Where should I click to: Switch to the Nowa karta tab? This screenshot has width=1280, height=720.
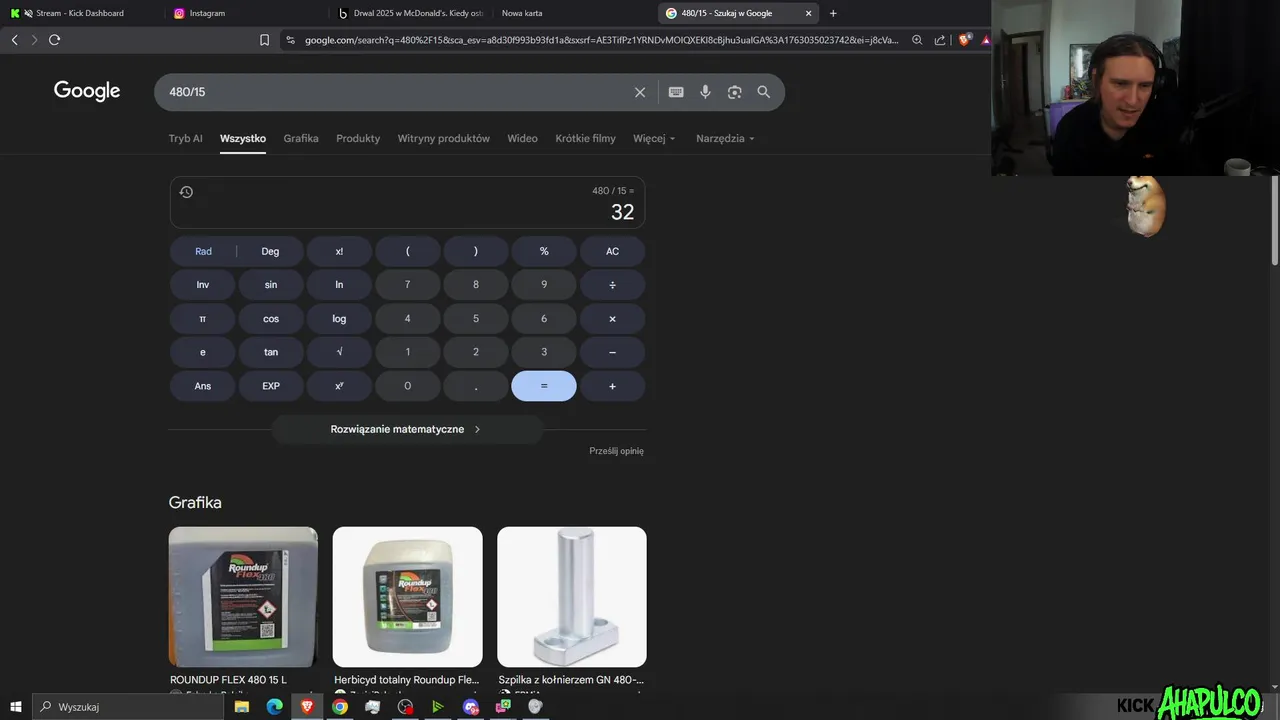pos(522,13)
